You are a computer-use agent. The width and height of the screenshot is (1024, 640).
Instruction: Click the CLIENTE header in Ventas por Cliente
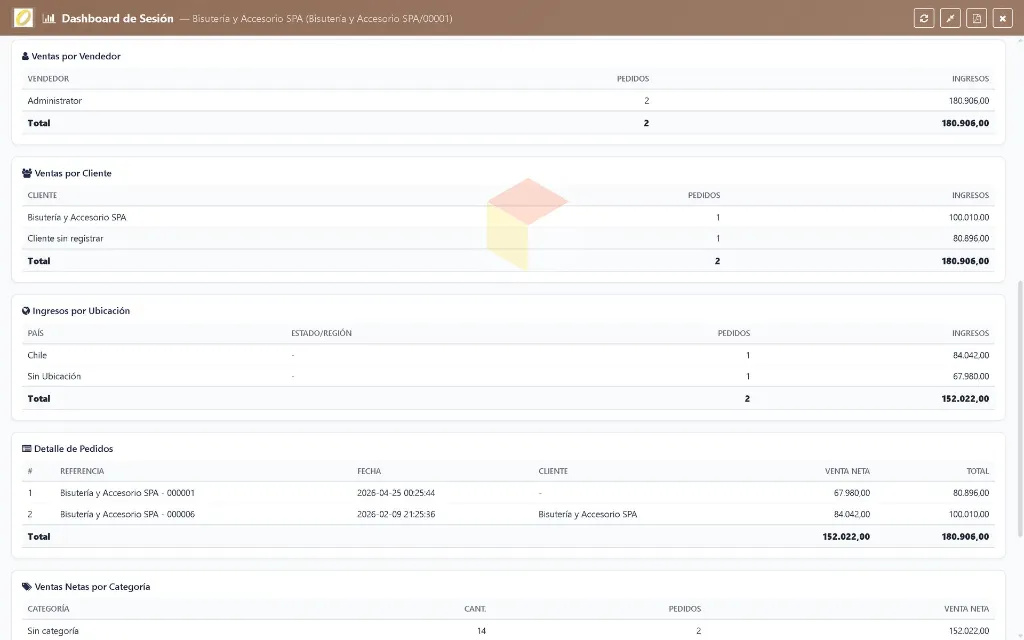click(x=42, y=195)
